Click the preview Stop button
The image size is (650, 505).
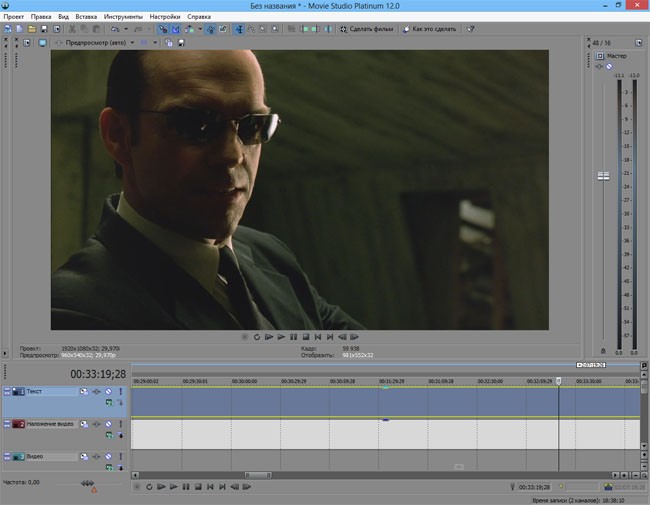[x=306, y=337]
